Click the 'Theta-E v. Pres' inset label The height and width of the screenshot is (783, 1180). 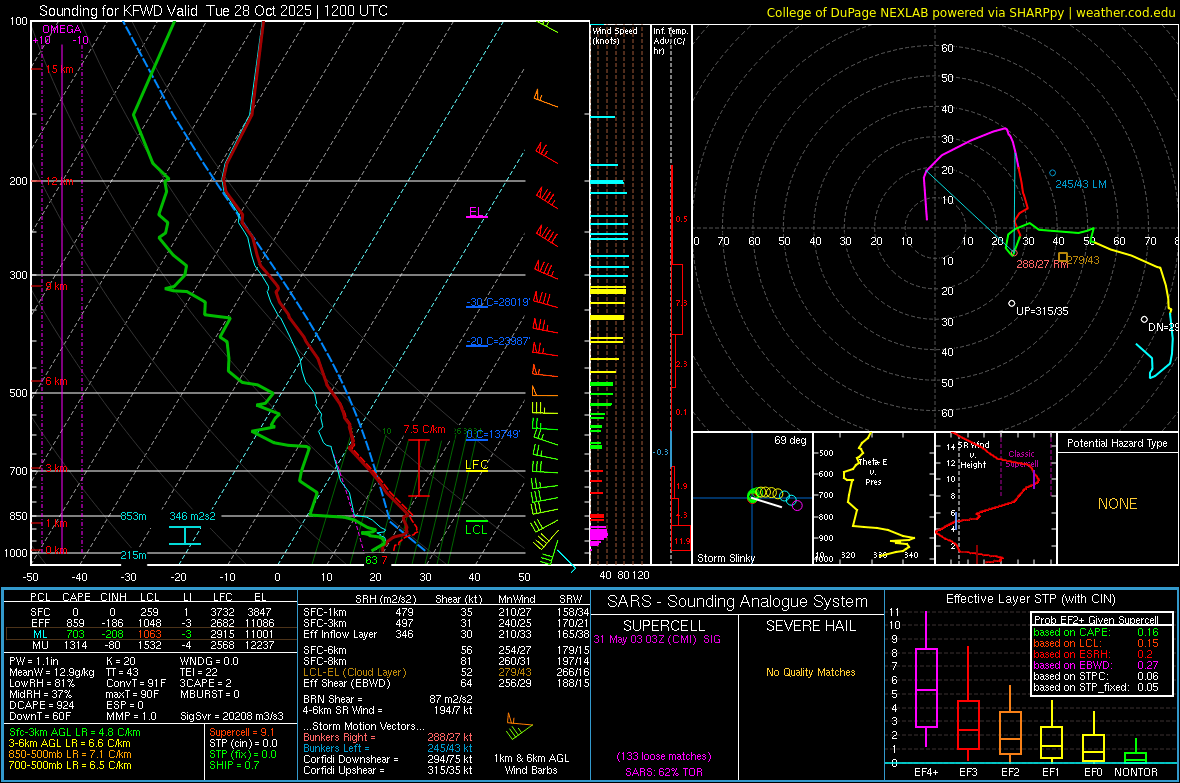(873, 472)
